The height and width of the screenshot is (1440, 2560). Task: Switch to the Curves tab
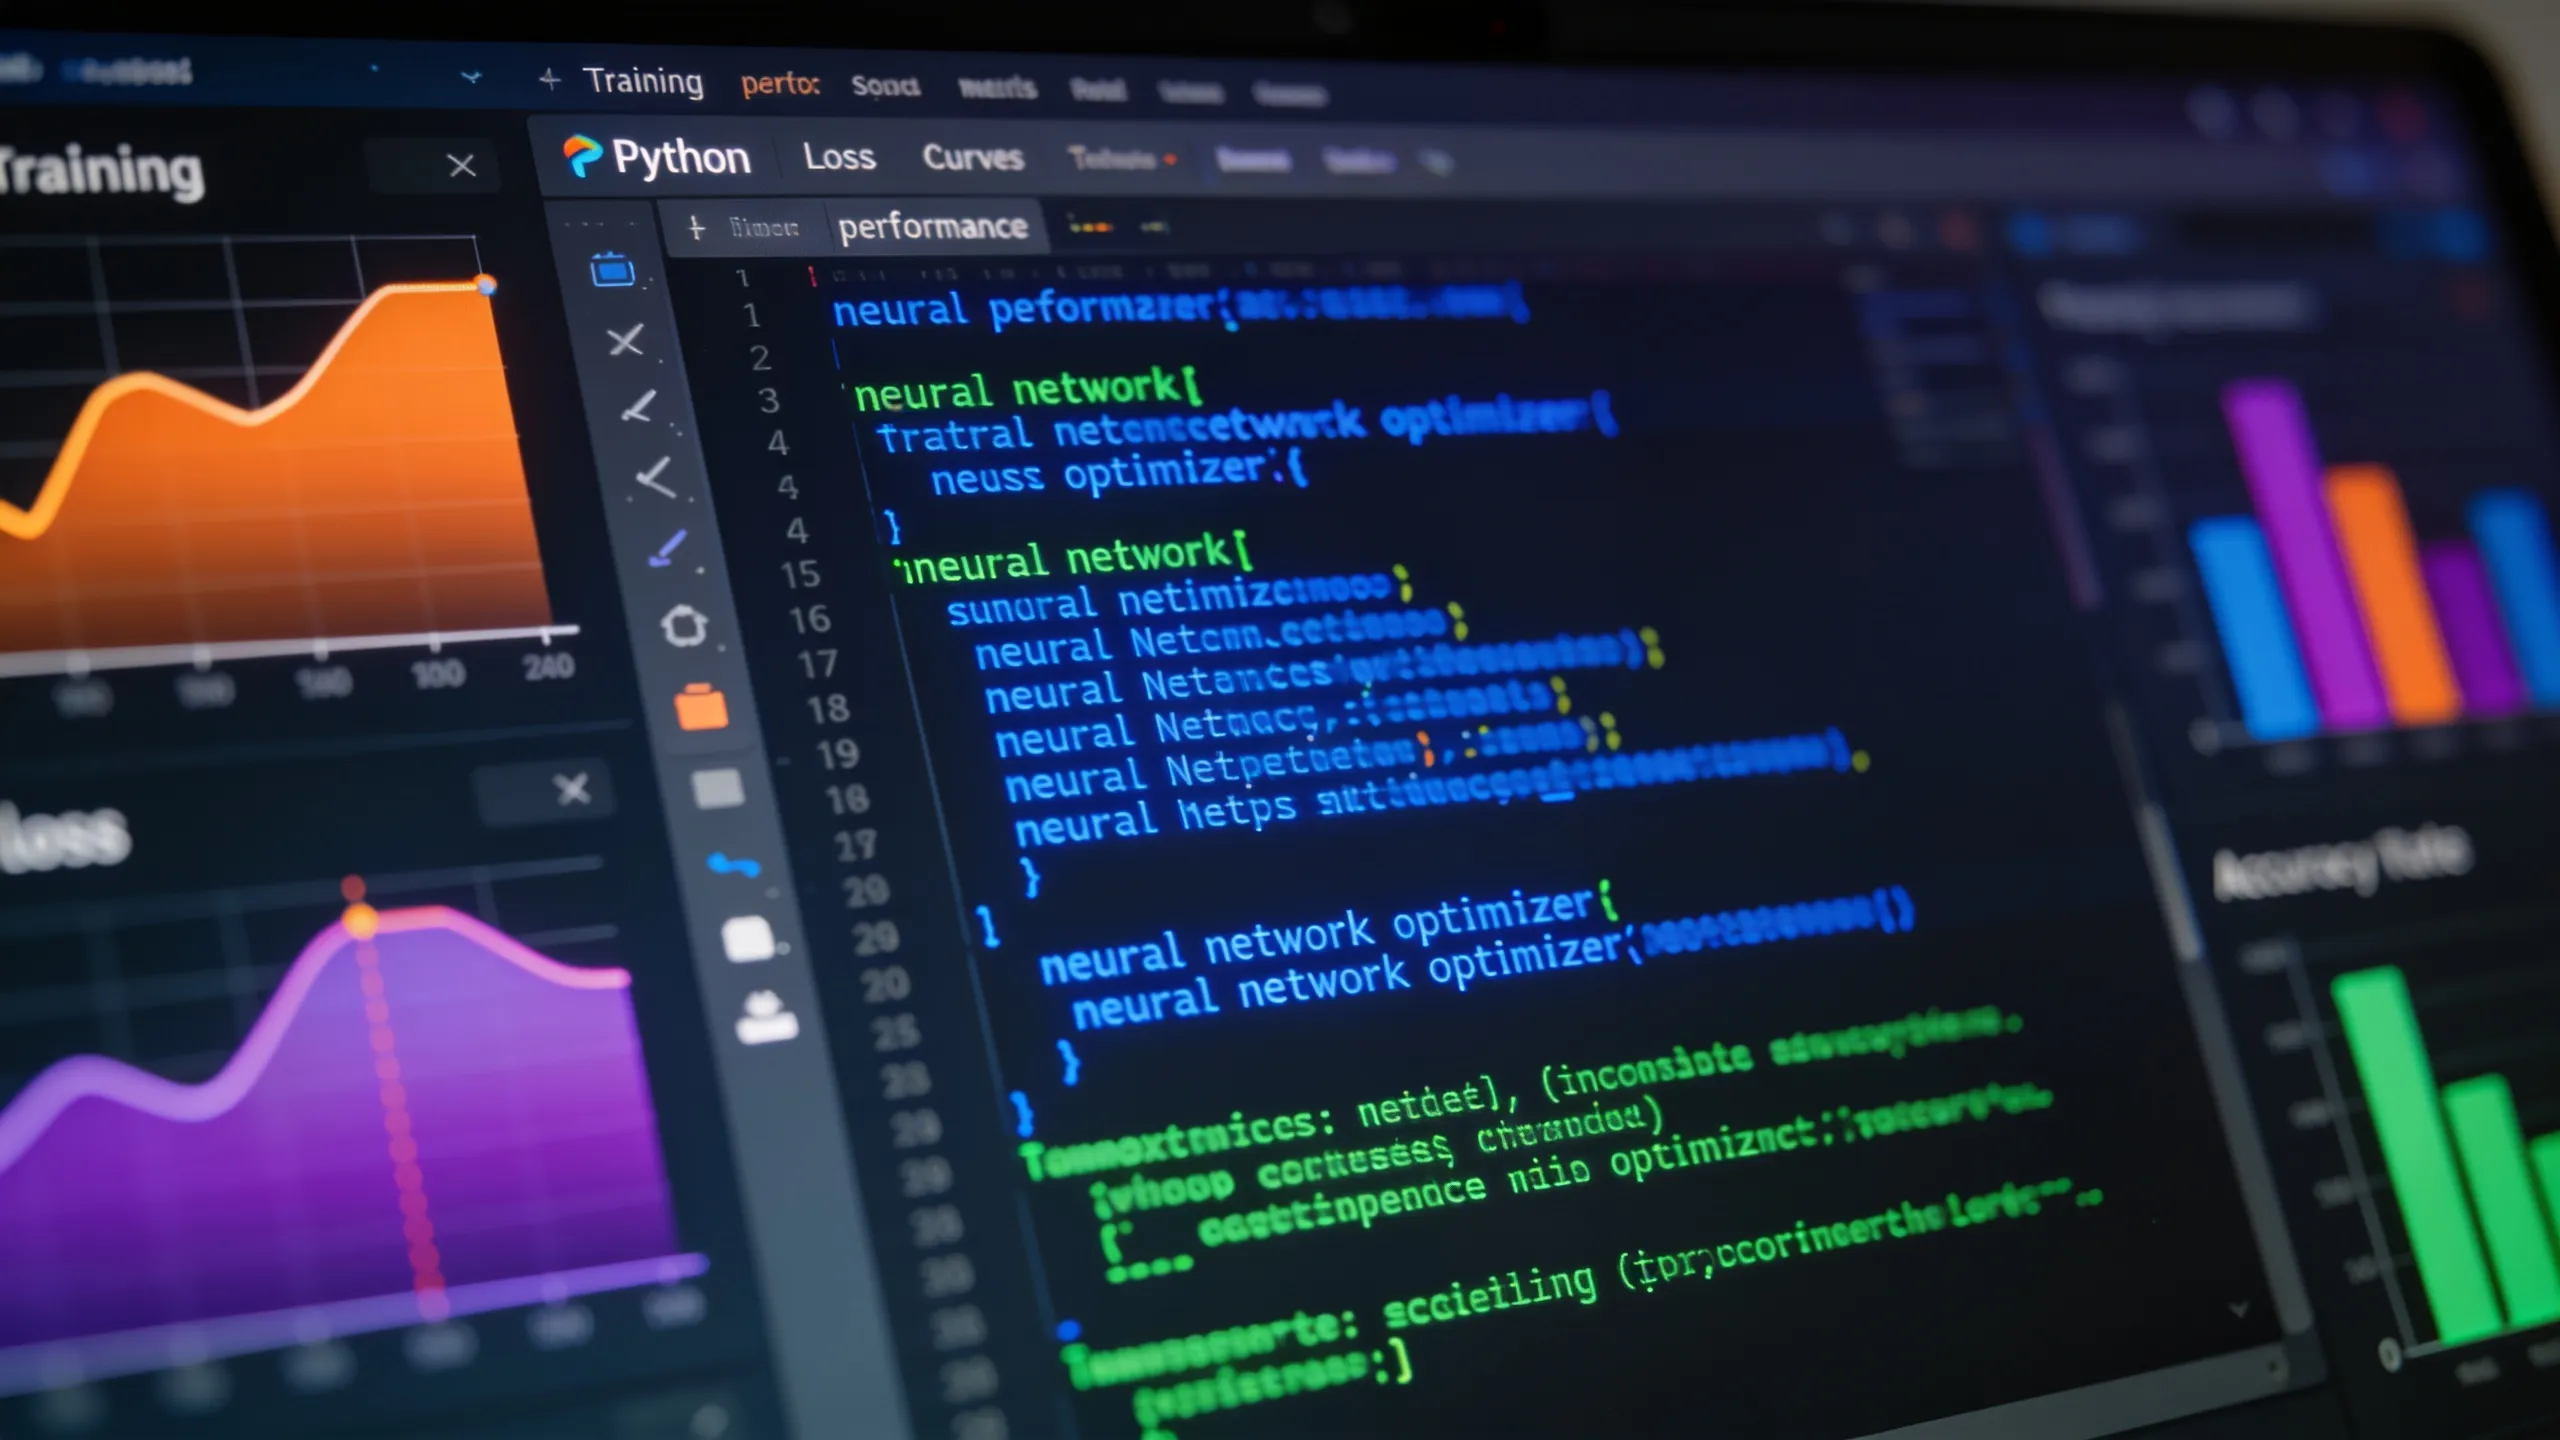tap(973, 158)
